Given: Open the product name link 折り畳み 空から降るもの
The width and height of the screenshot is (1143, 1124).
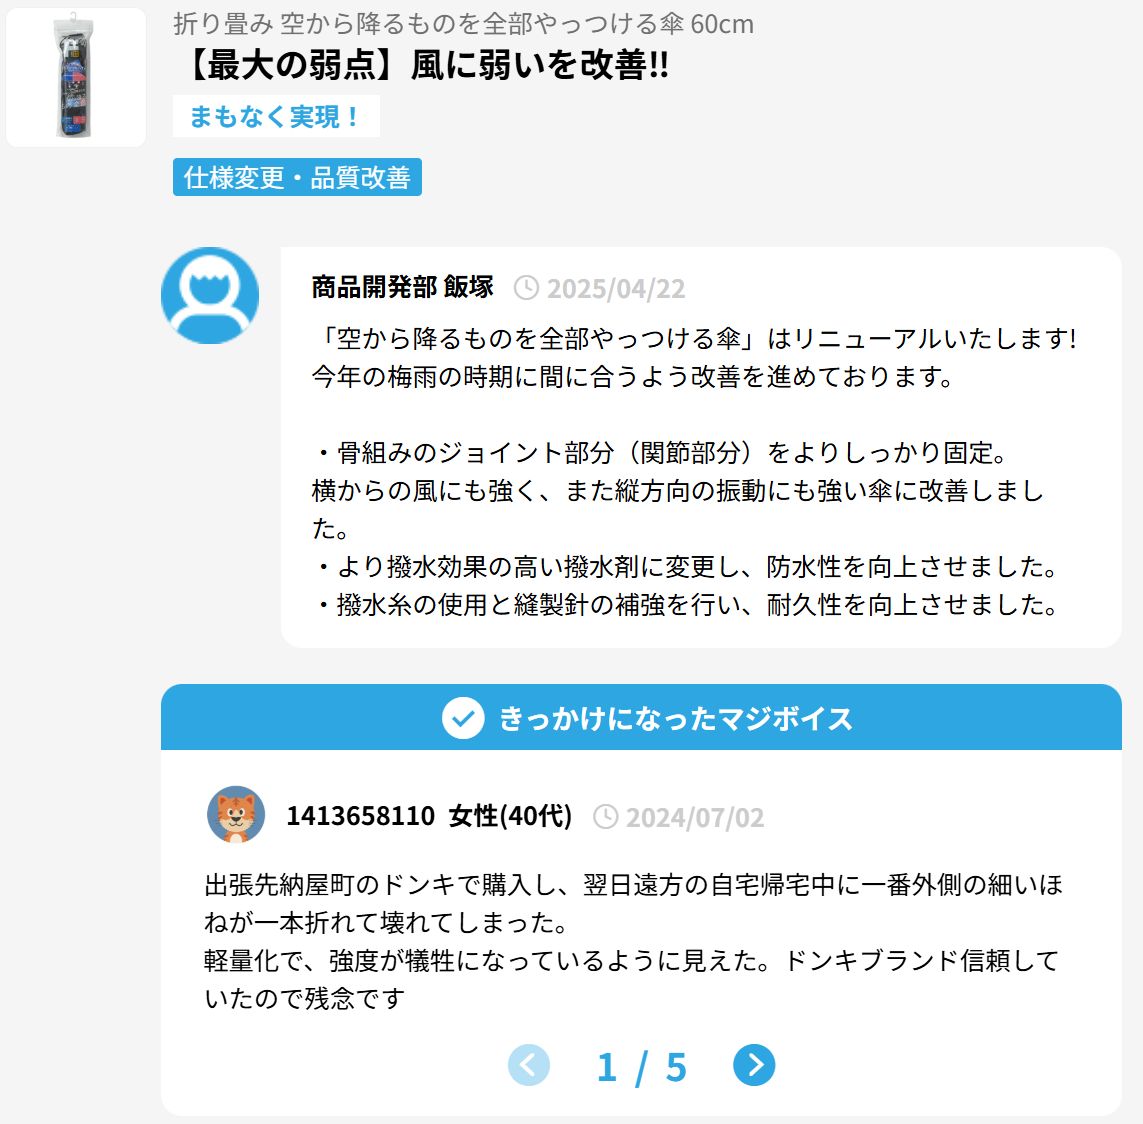Looking at the screenshot, I should (464, 24).
